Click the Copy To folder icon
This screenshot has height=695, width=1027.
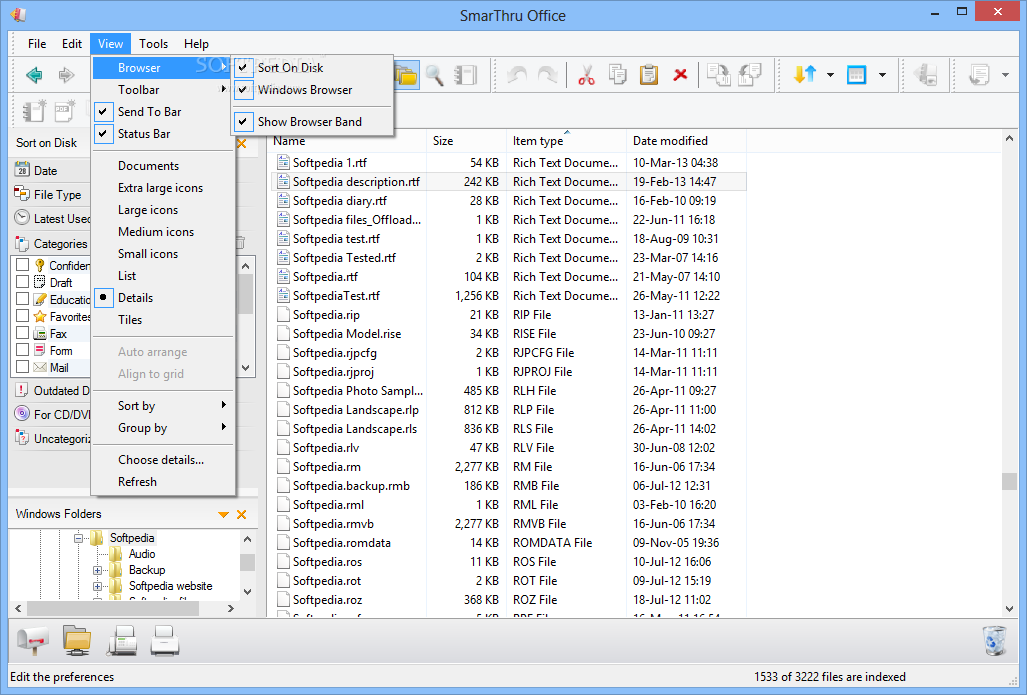(719, 75)
